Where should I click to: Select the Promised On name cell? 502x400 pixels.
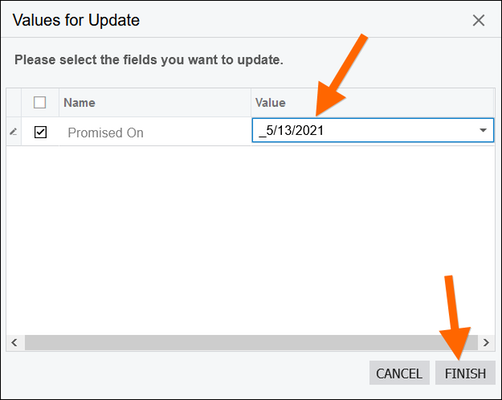[155, 132]
